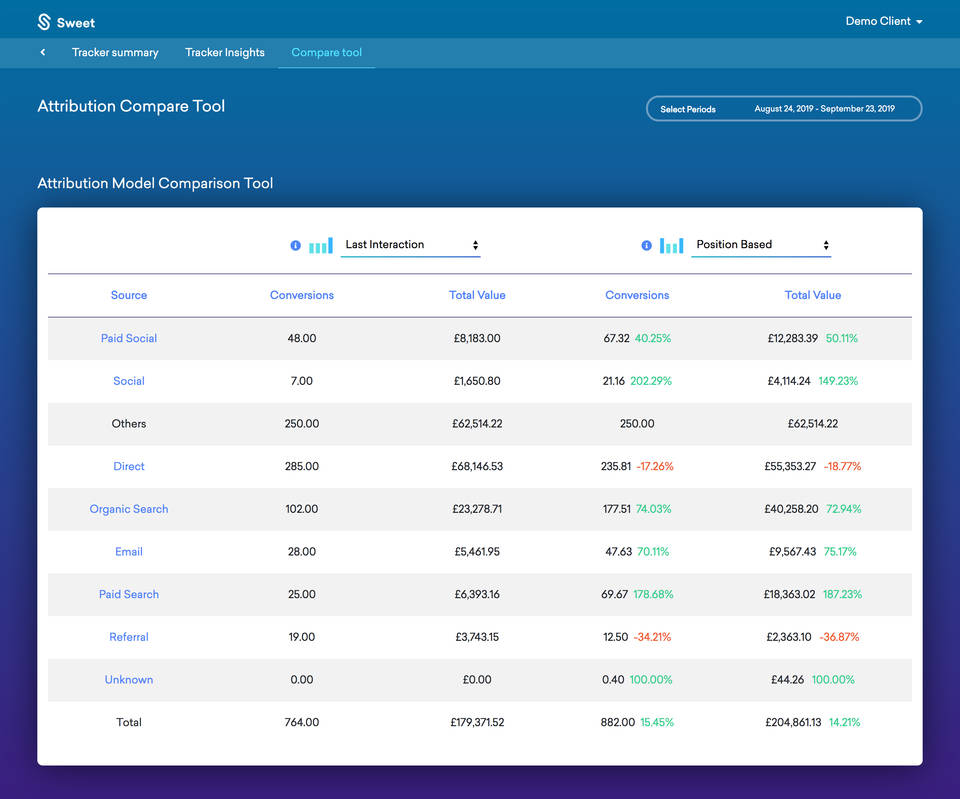Click Last Interaction Conversions column header

302,295
